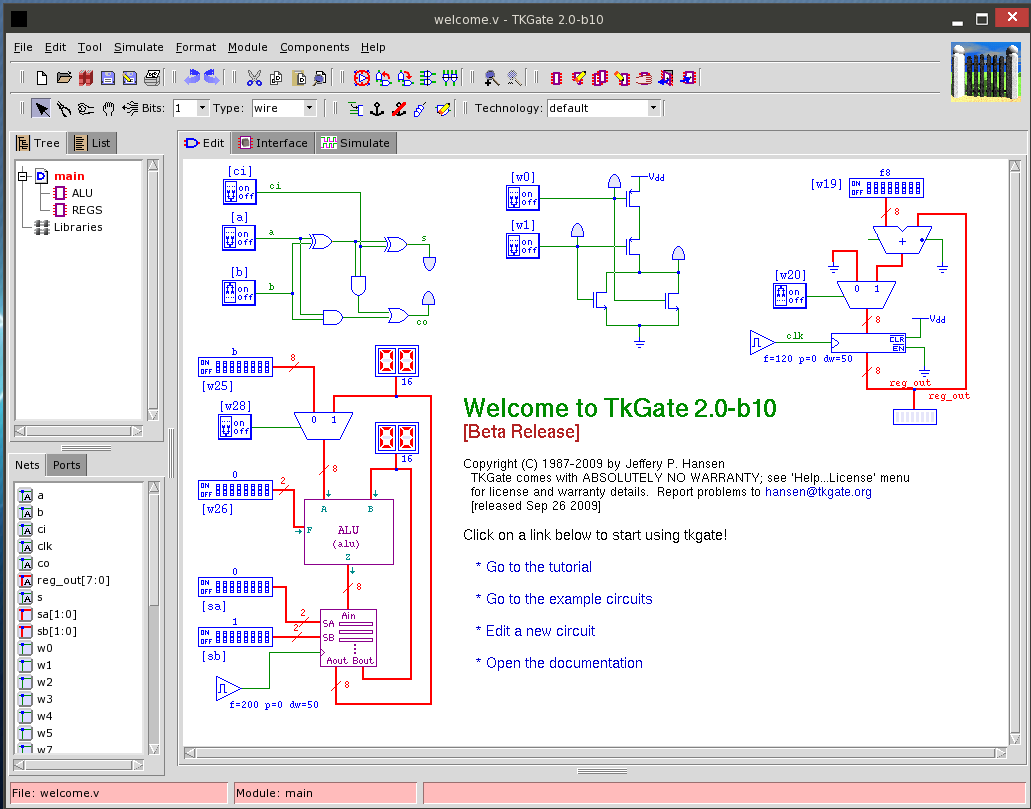Select the ALU module block in circuit
The image size is (1031, 809).
[348, 532]
